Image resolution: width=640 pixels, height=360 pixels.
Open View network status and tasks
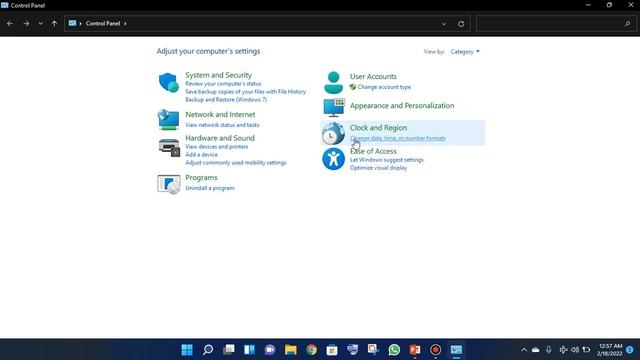tap(222, 125)
